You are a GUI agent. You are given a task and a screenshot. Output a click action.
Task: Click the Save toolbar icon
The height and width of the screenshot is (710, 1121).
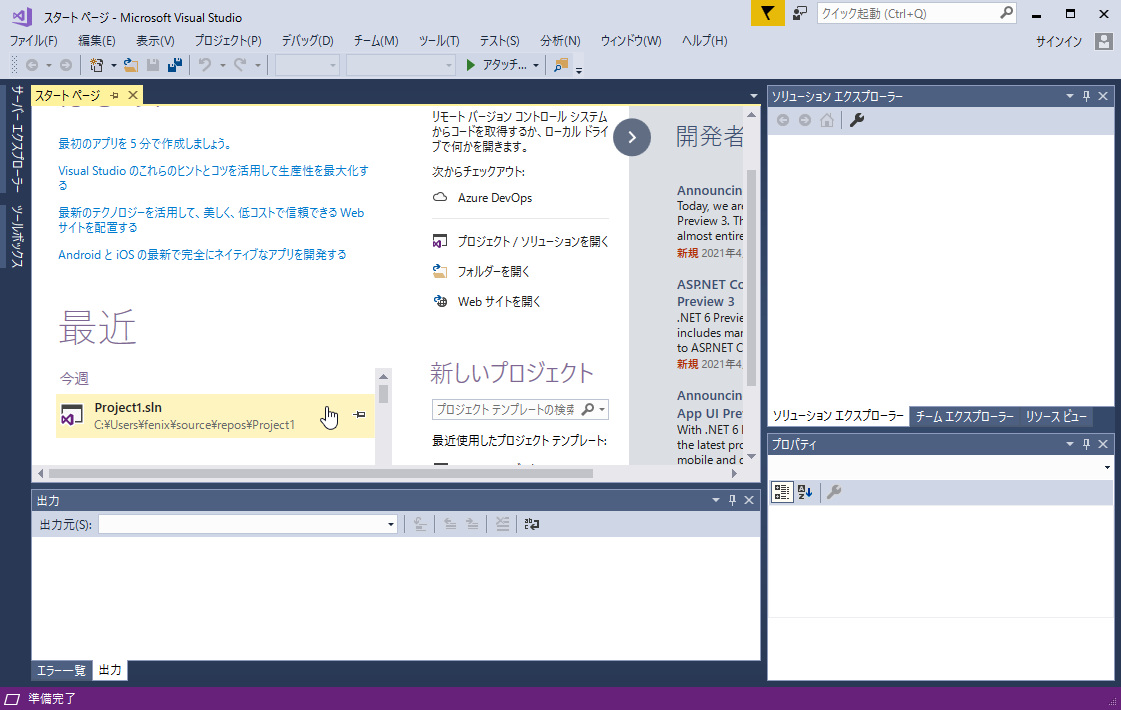[x=152, y=65]
